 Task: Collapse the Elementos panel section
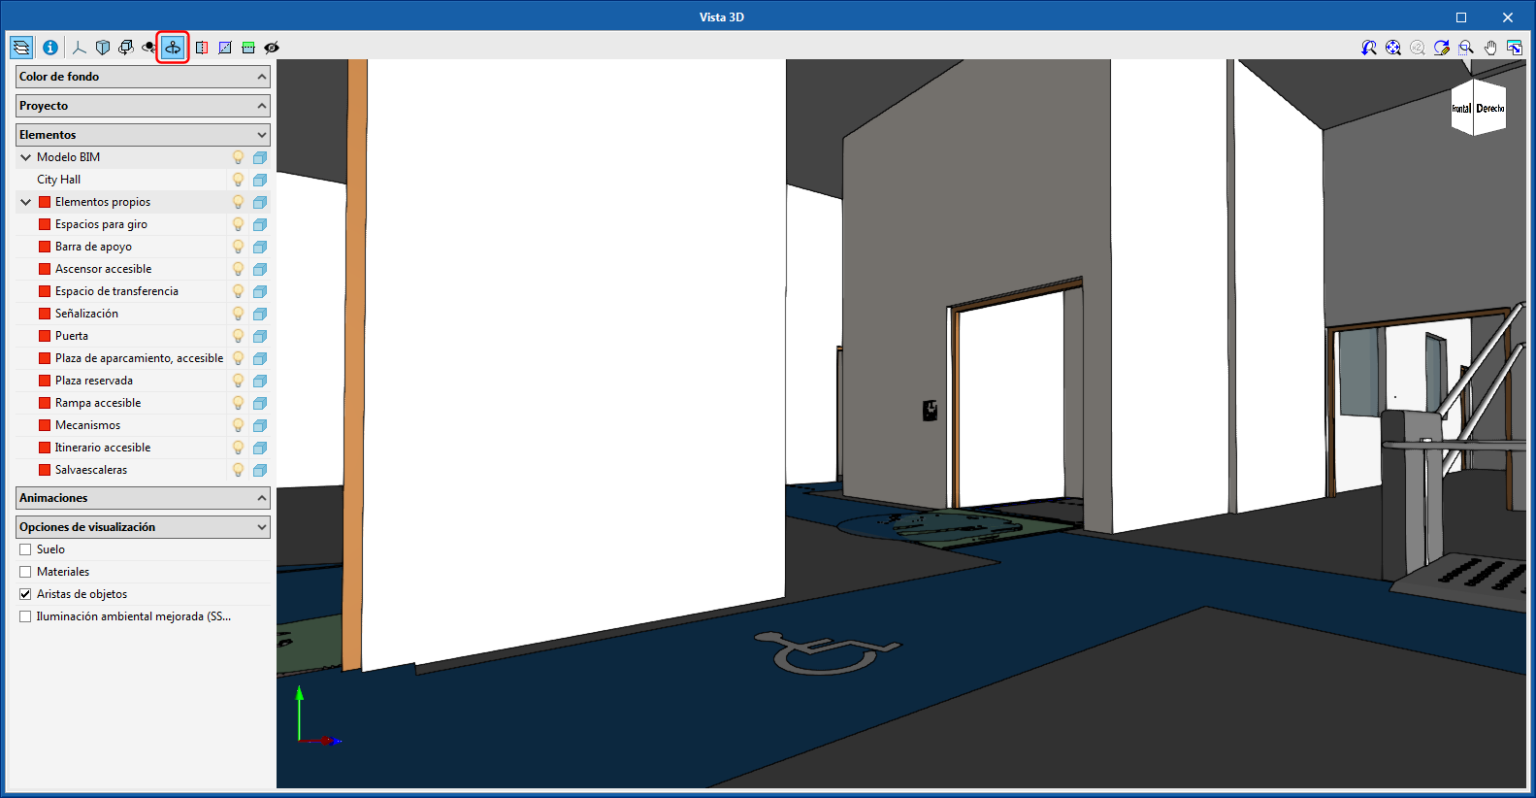(x=142, y=134)
